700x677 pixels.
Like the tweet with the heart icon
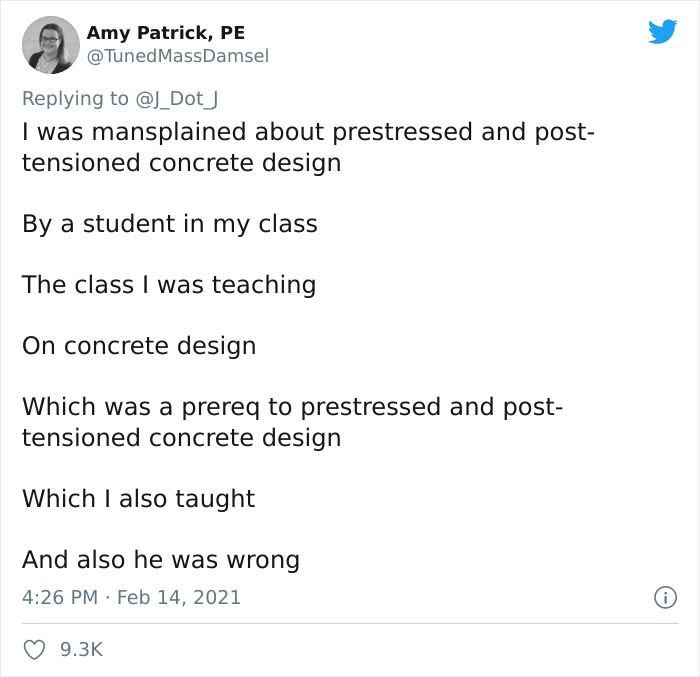35,650
